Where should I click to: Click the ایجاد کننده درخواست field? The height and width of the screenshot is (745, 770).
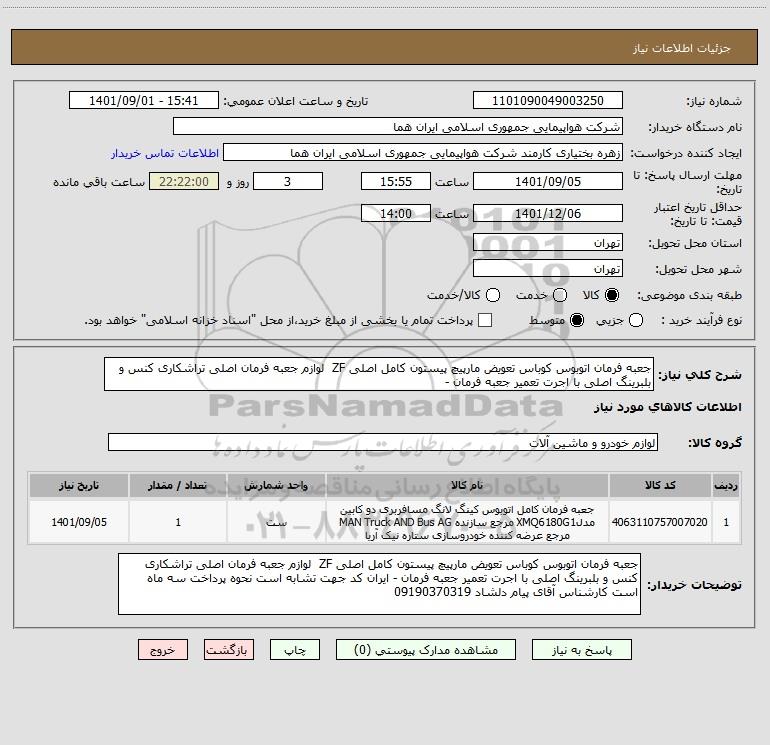pyautogui.click(x=423, y=152)
